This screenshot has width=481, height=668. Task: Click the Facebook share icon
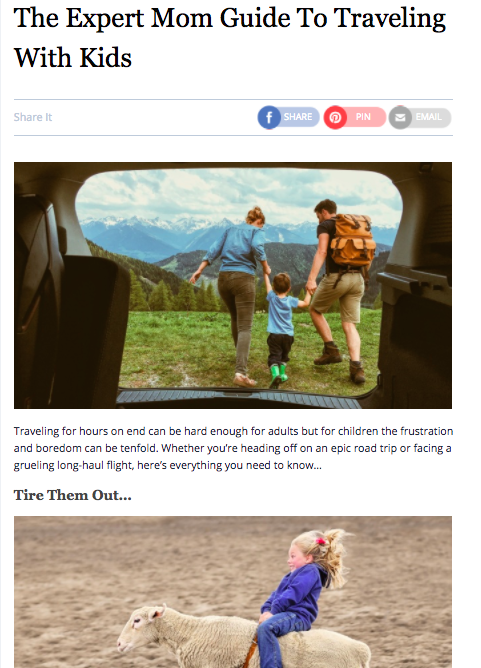(x=269, y=117)
